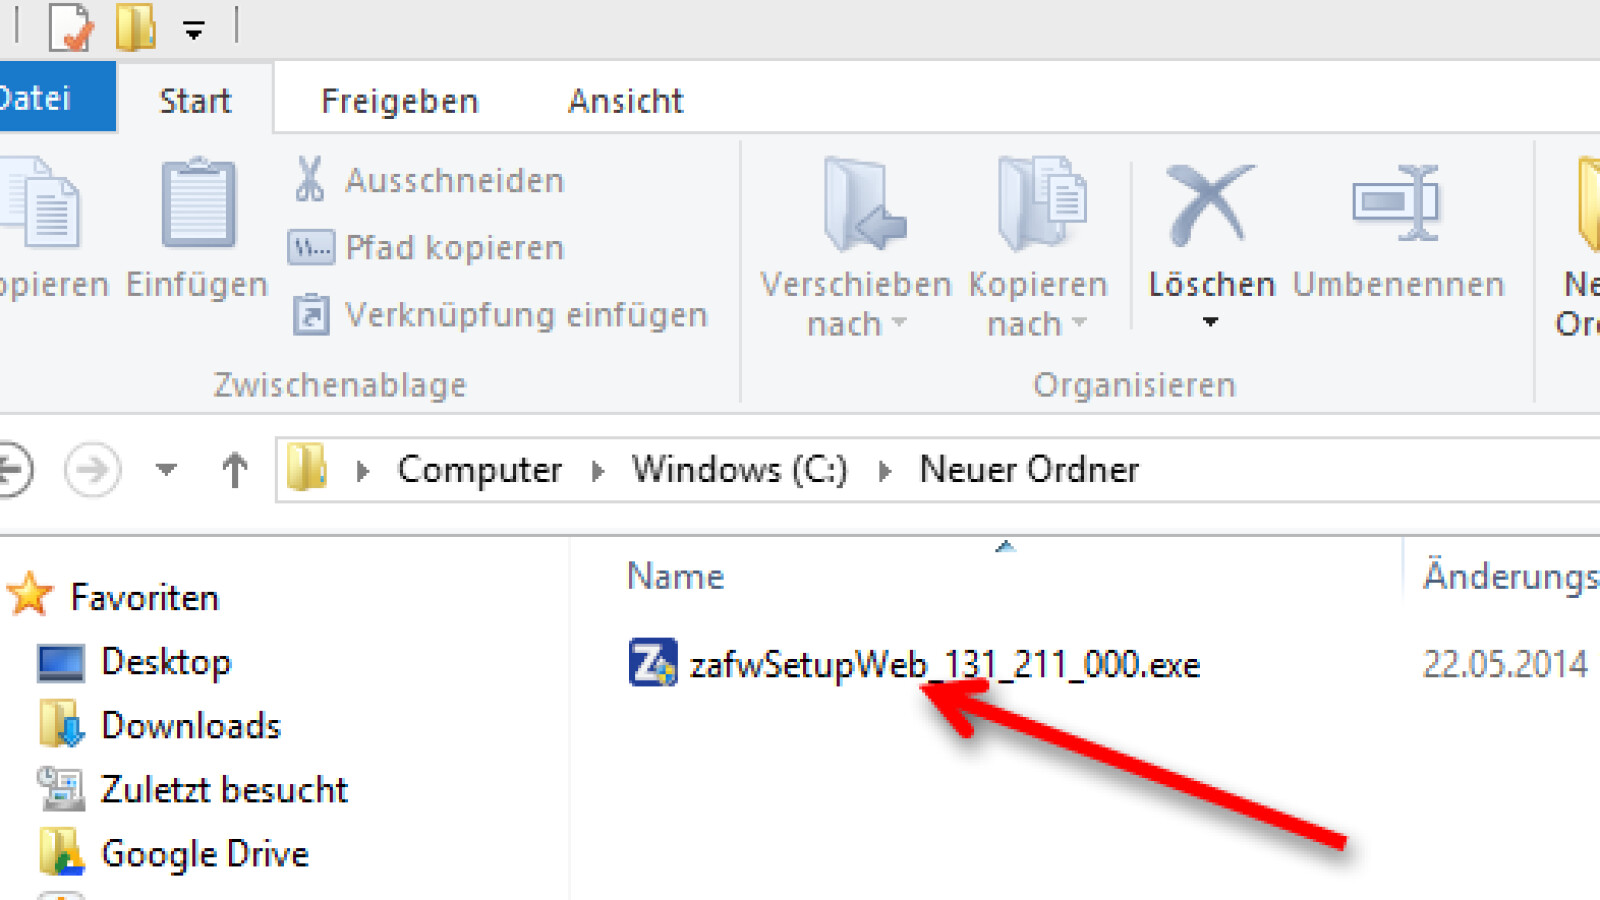Screen dimensions: 1600x900
Task: Click the Verknüpfung einfügen icon
Action: 310,315
